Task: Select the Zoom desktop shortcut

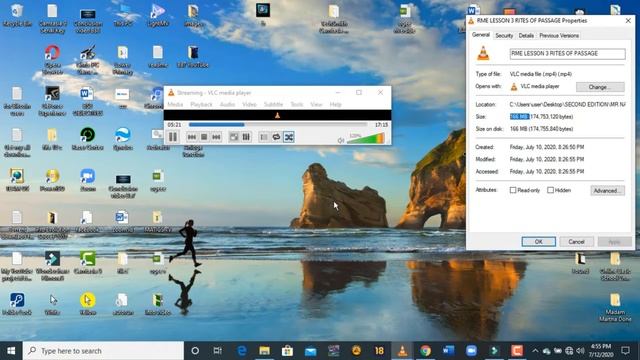Action: (x=88, y=180)
